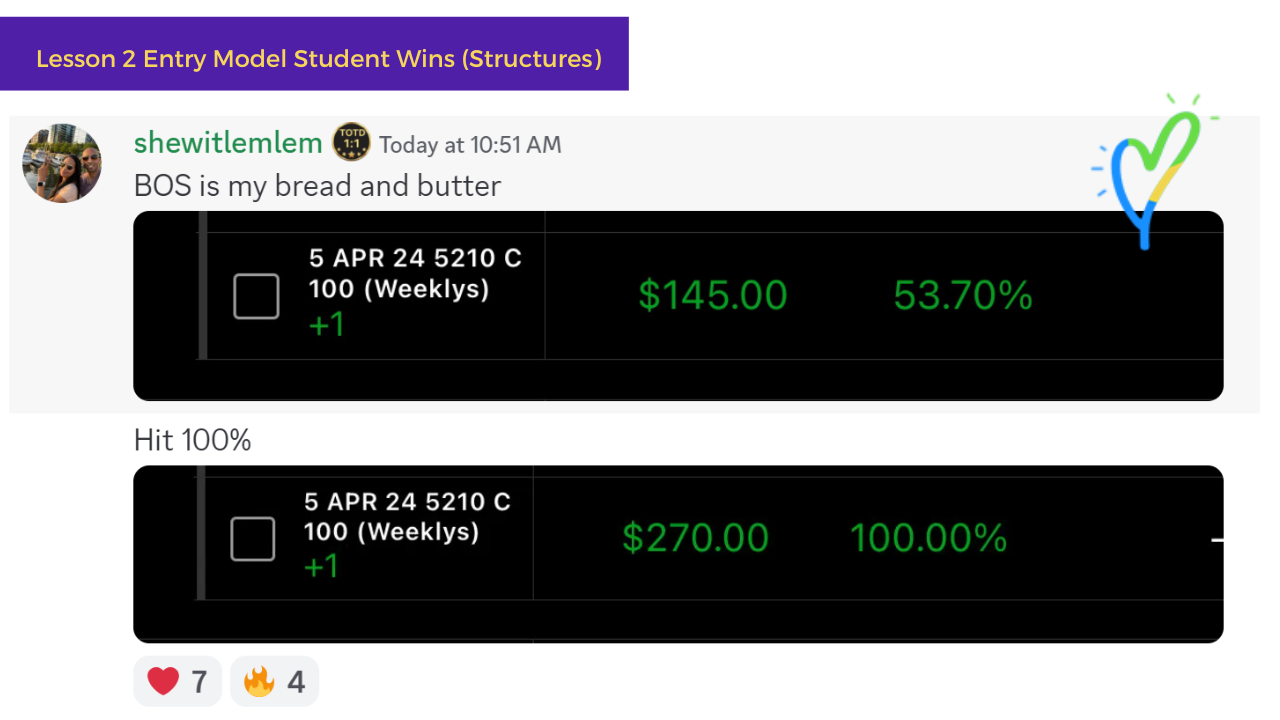The image size is (1280, 720).
Task: Click the option label in the $270.00 row
Action: tap(407, 516)
